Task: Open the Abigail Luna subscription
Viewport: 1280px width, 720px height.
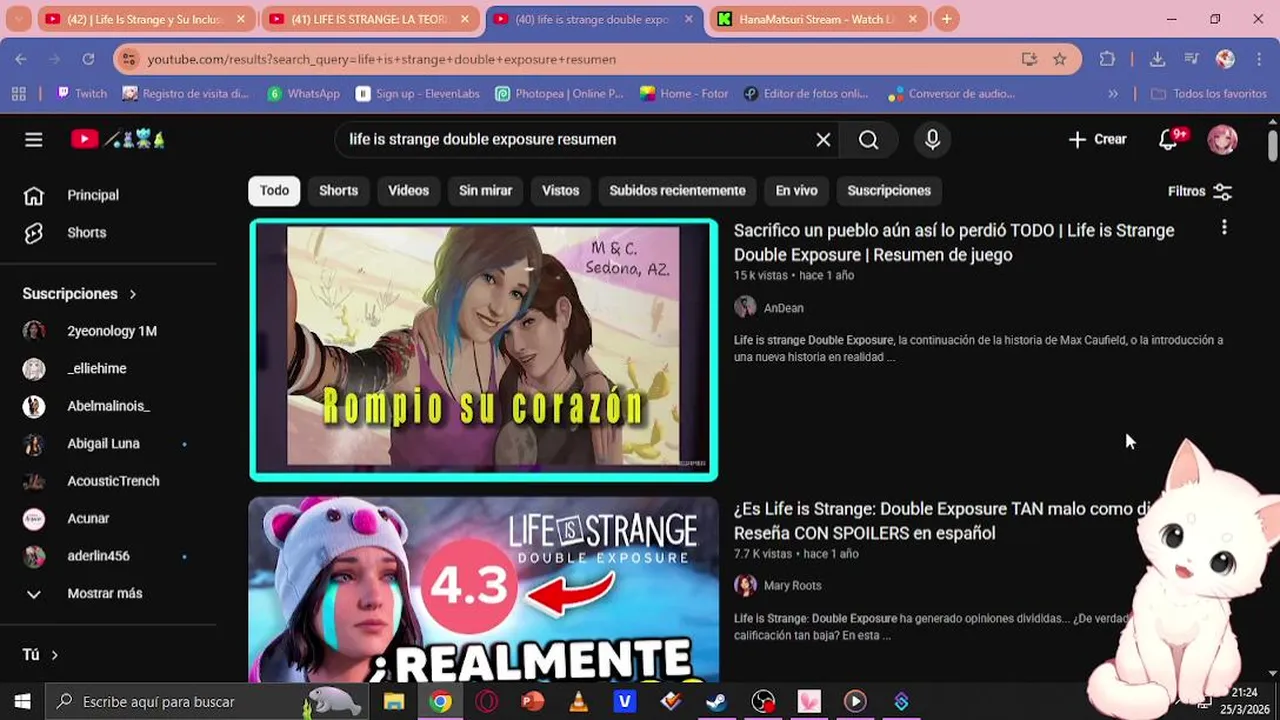Action: pyautogui.click(x=104, y=444)
